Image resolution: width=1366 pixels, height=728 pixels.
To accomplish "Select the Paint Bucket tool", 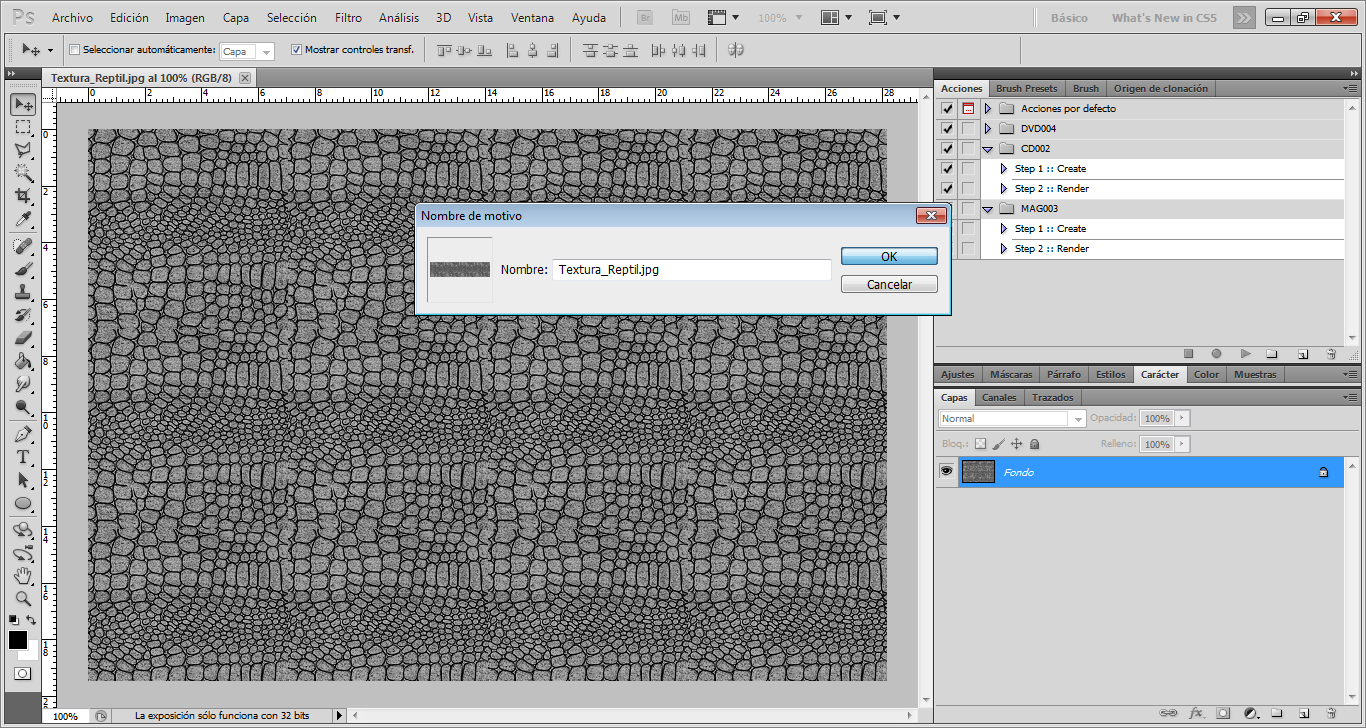I will click(x=23, y=361).
